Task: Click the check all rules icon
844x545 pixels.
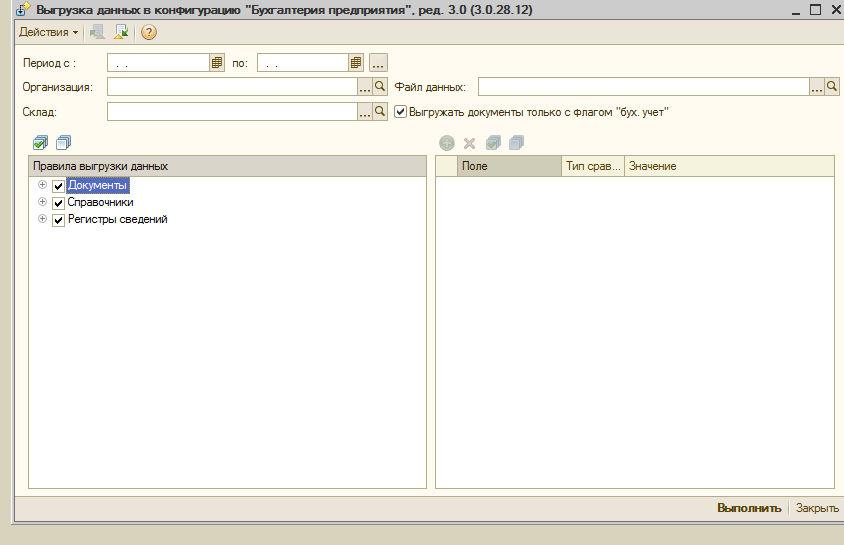Action: (40, 143)
